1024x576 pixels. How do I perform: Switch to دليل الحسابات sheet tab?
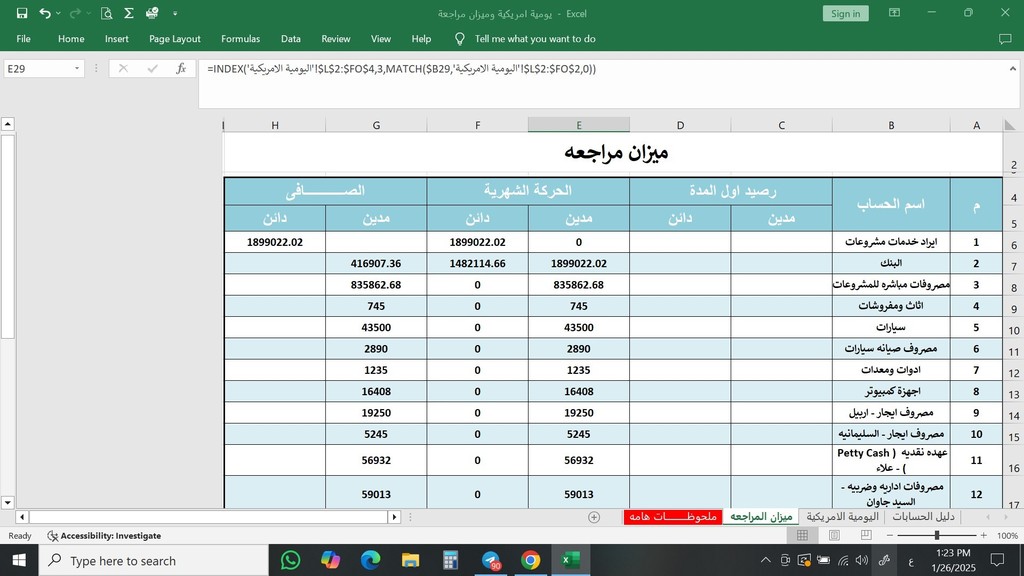click(x=923, y=517)
